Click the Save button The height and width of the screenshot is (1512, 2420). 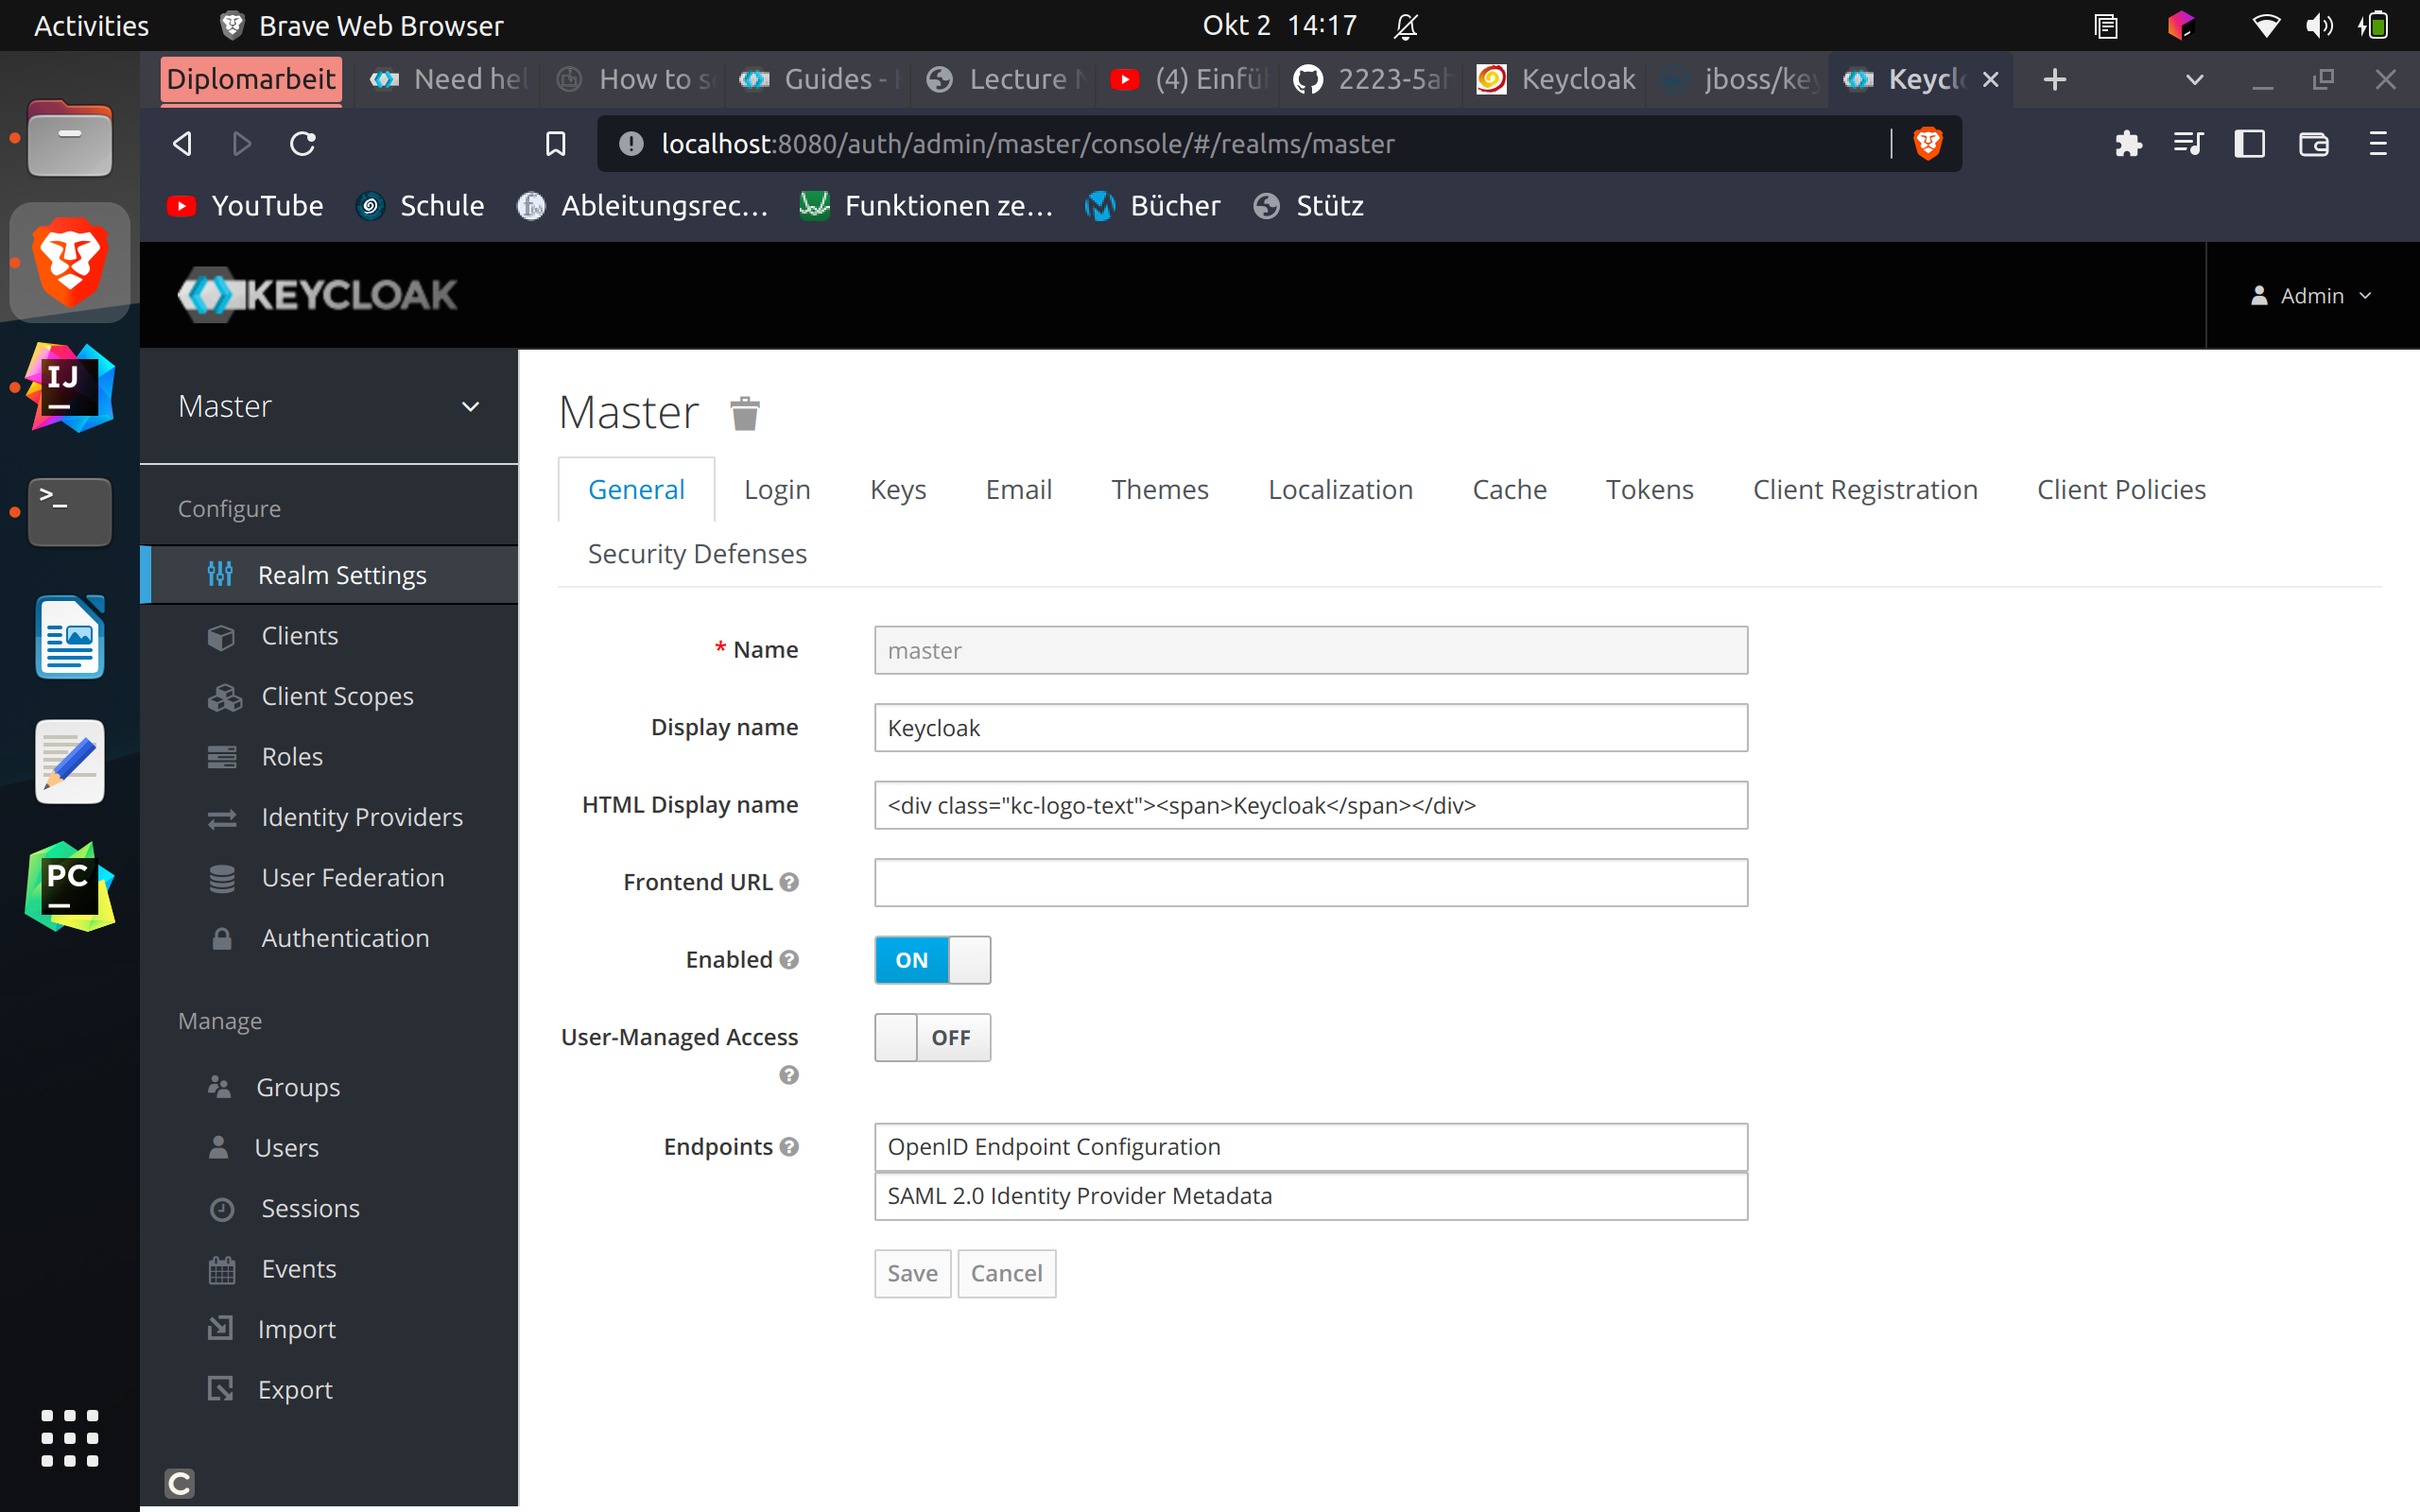point(909,1272)
